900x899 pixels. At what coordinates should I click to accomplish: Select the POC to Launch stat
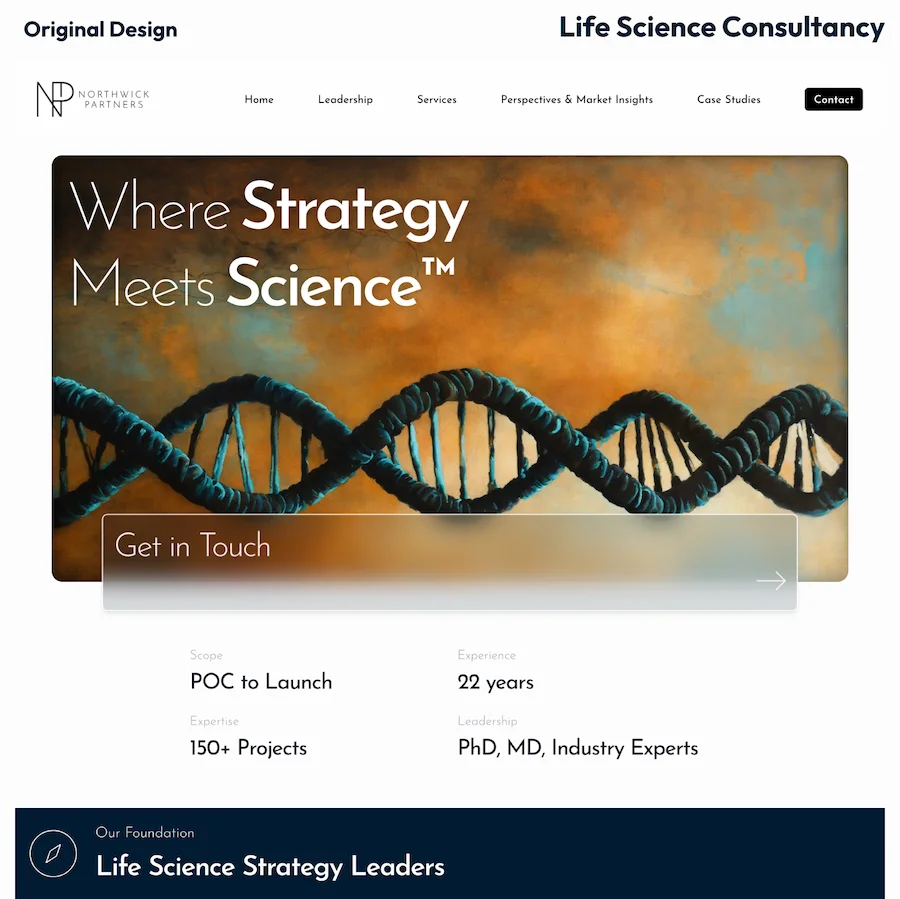tap(261, 681)
